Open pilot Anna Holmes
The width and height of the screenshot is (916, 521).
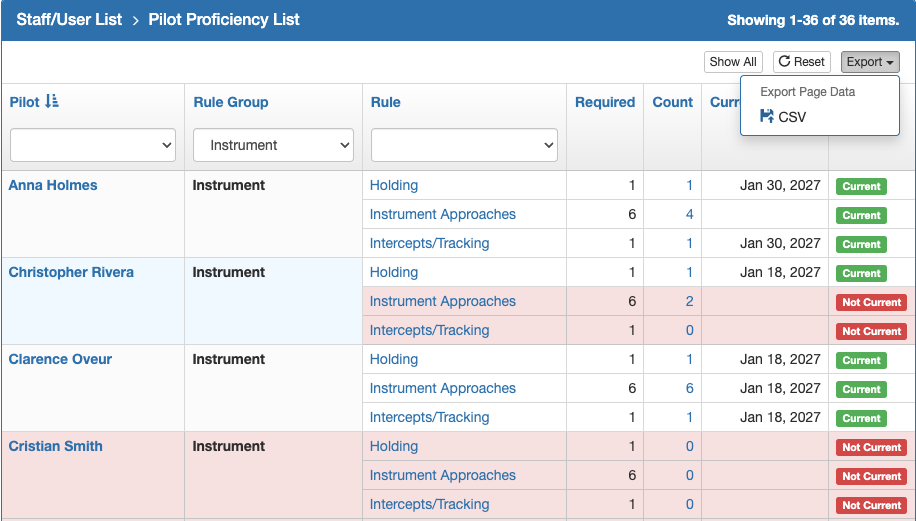tap(53, 185)
